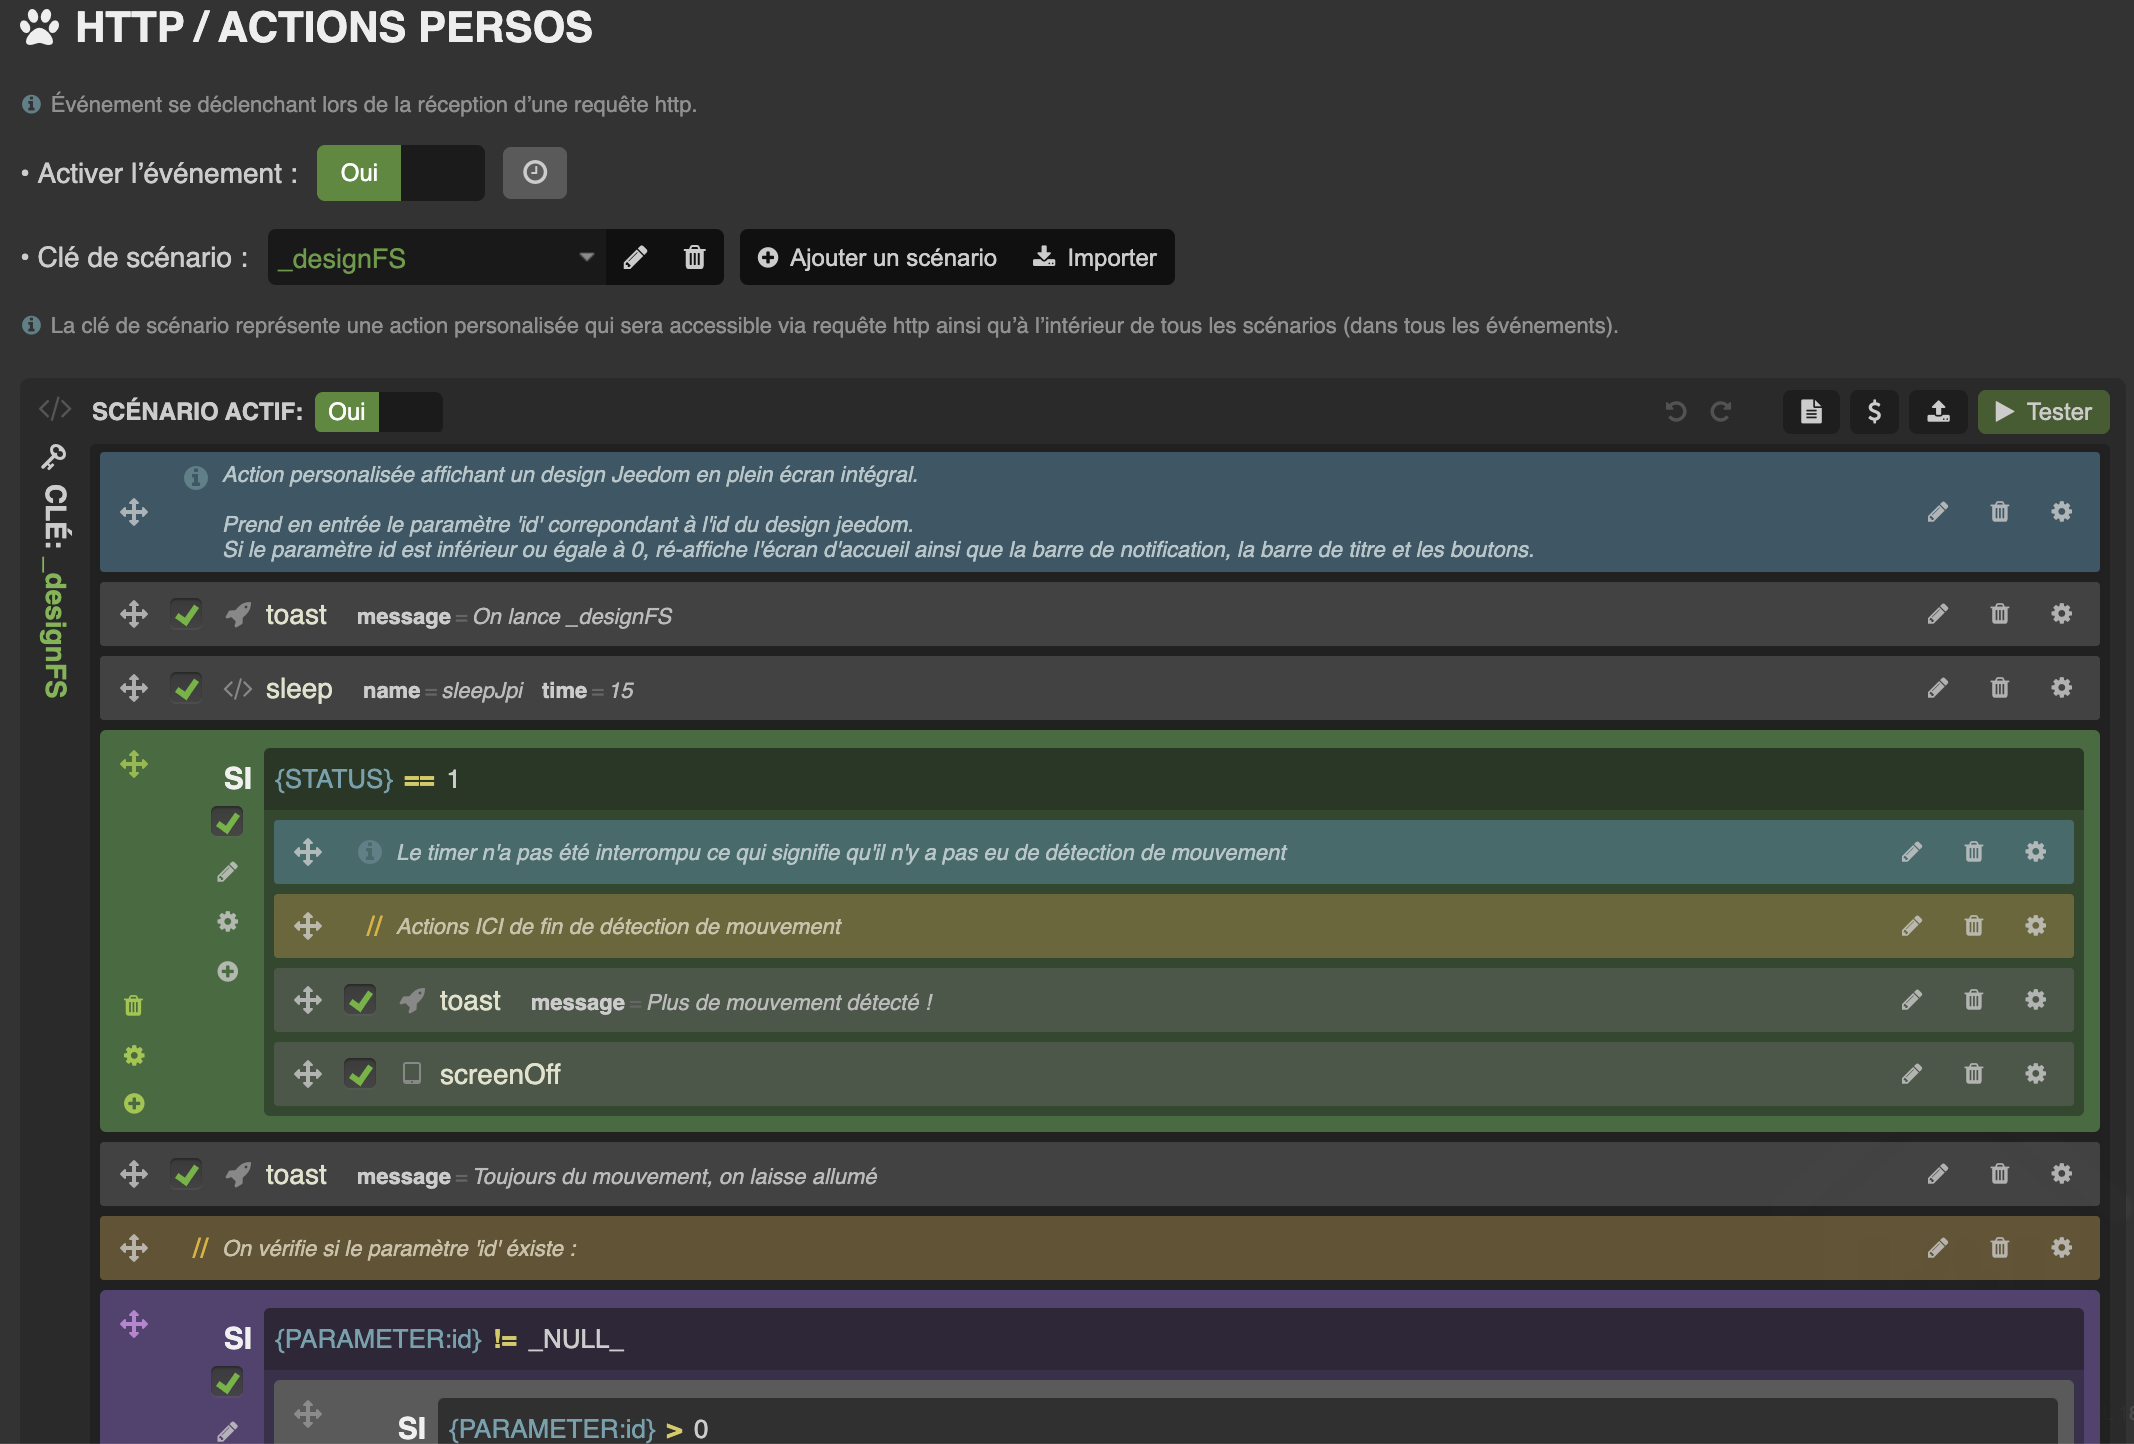Delete the green SI {STATUS} block via trash
This screenshot has height=1444, width=2134.
tap(134, 1006)
